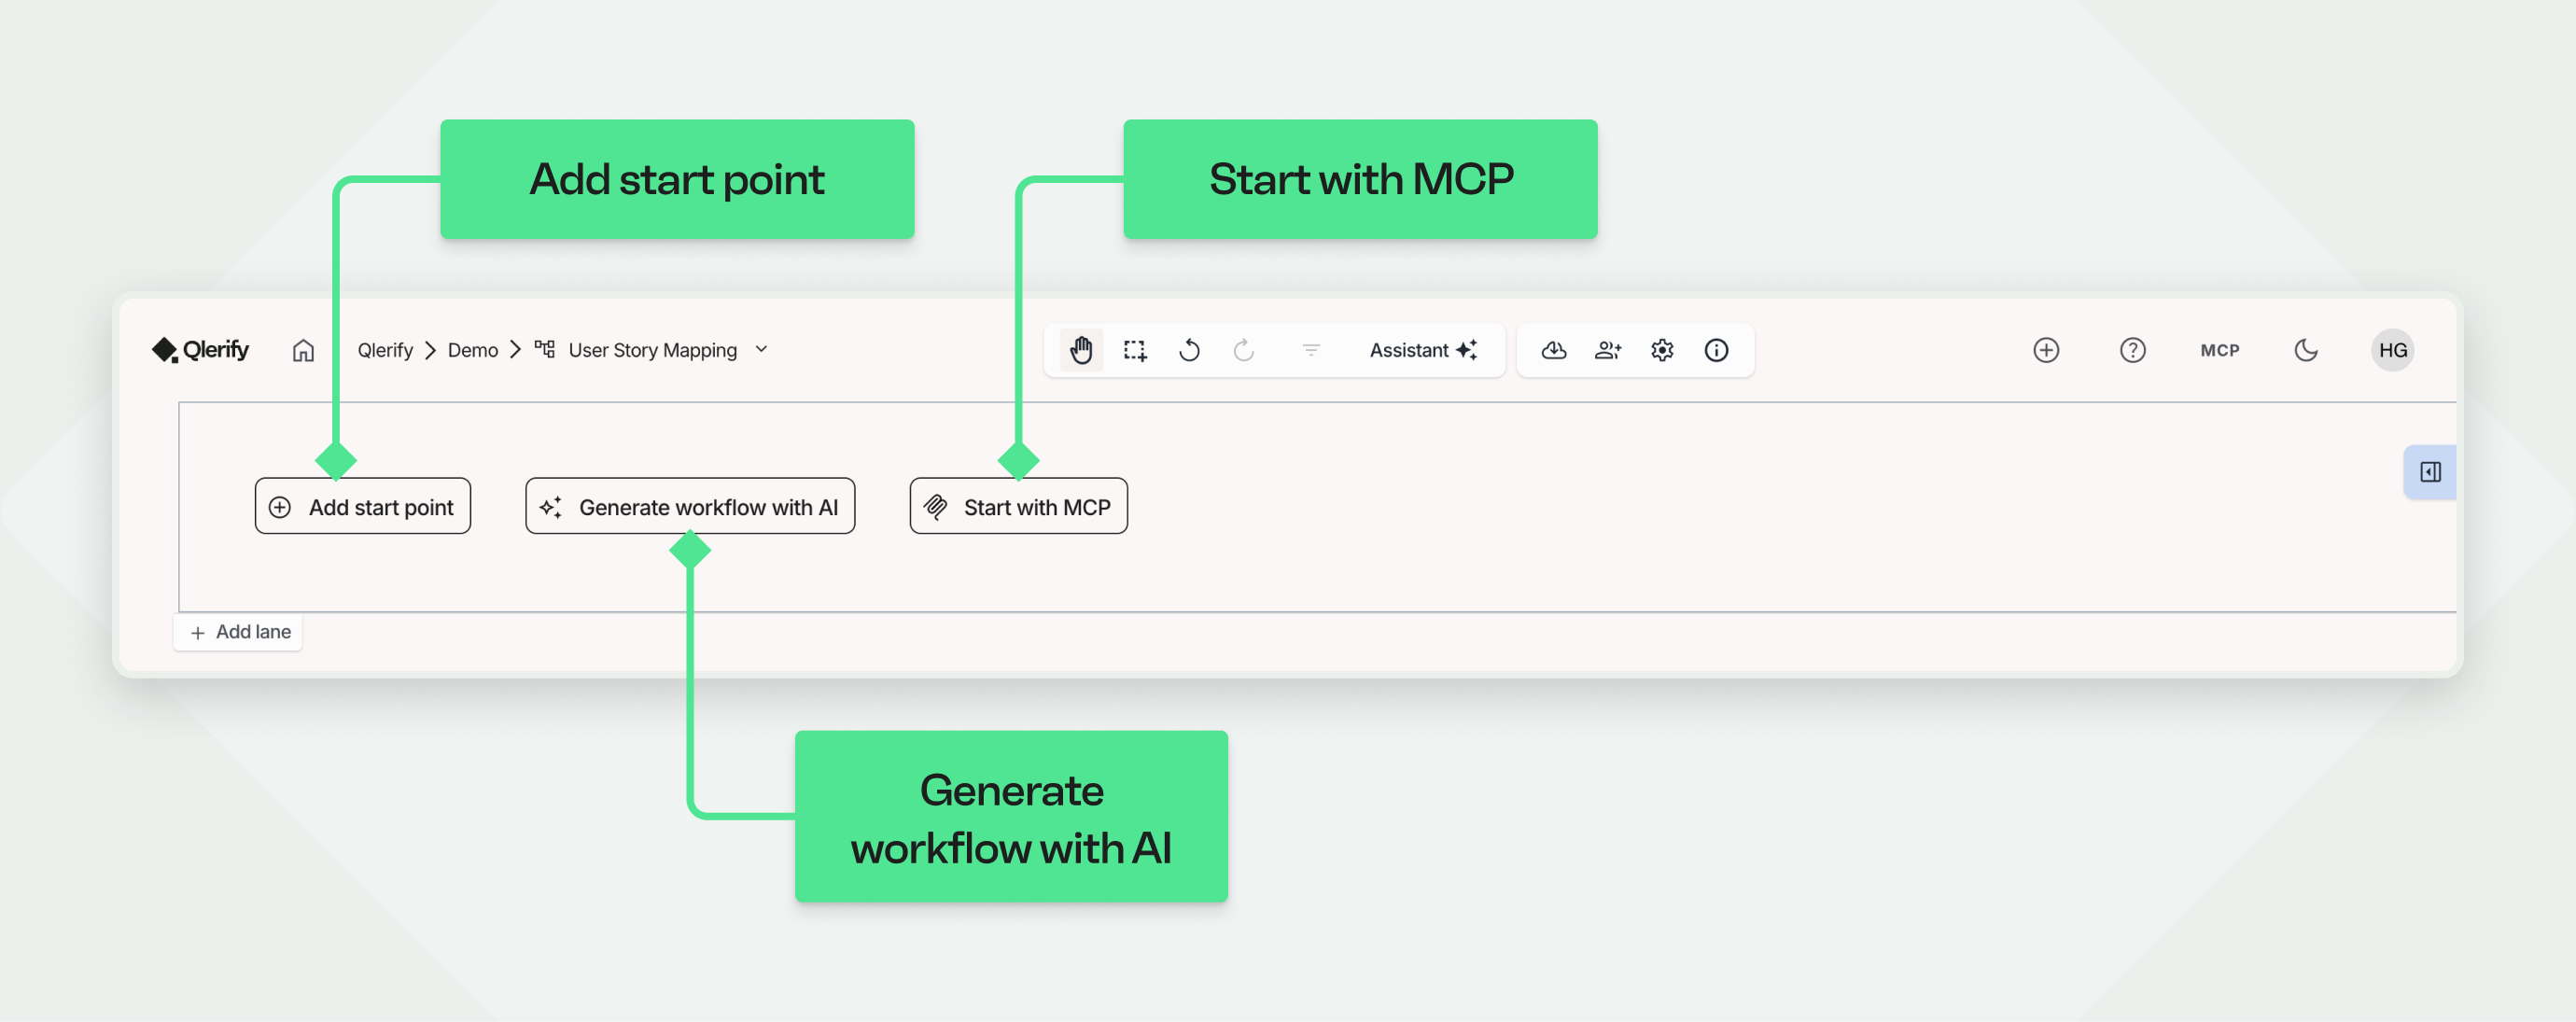Redo the last action
The height and width of the screenshot is (1022, 2576).
coord(1243,350)
